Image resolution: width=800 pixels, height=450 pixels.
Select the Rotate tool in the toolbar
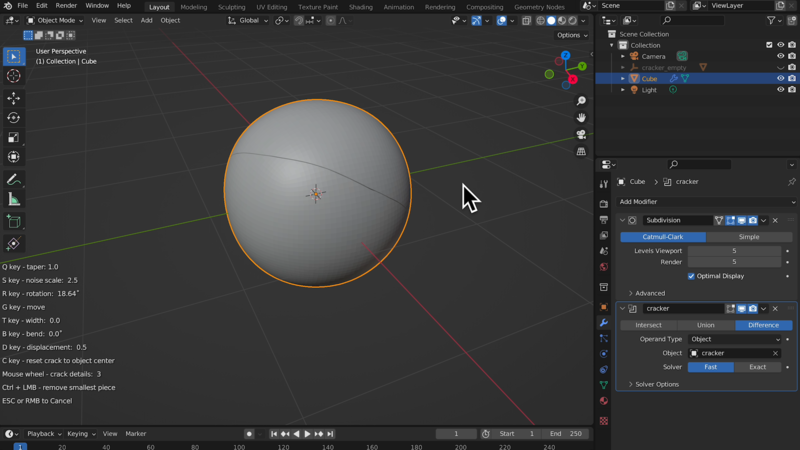coord(14,118)
